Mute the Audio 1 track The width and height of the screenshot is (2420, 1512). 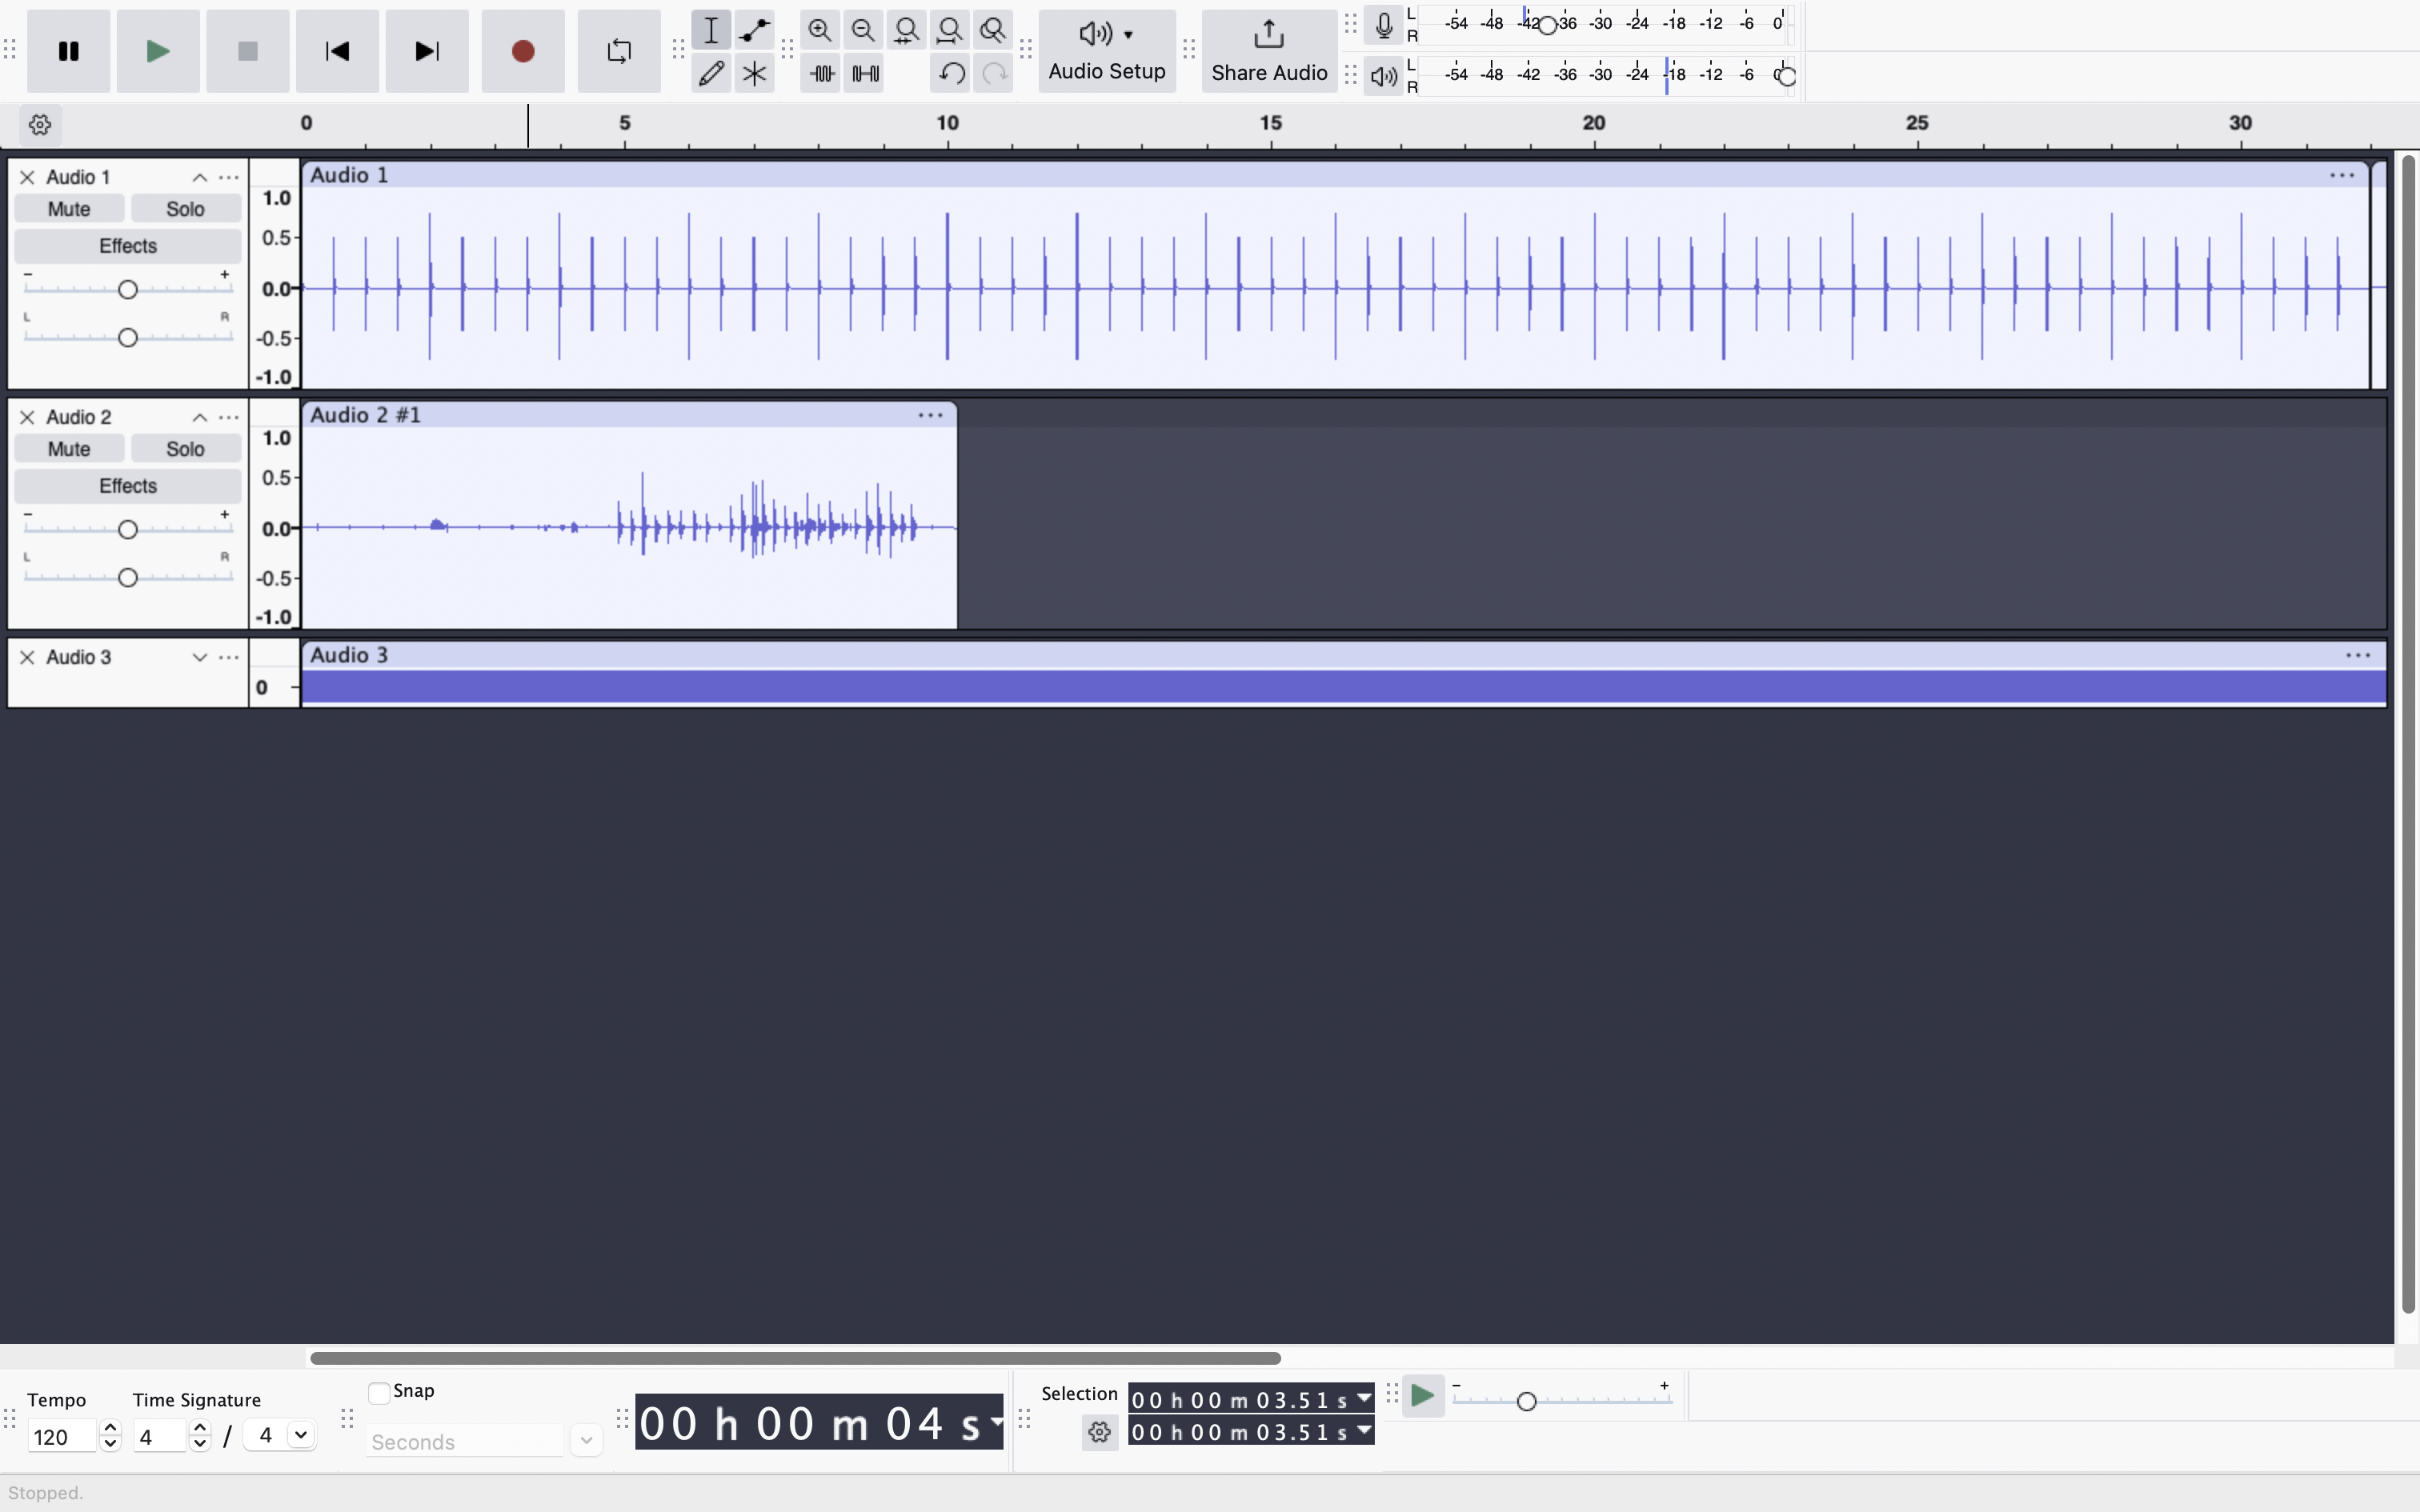pyautogui.click(x=69, y=209)
